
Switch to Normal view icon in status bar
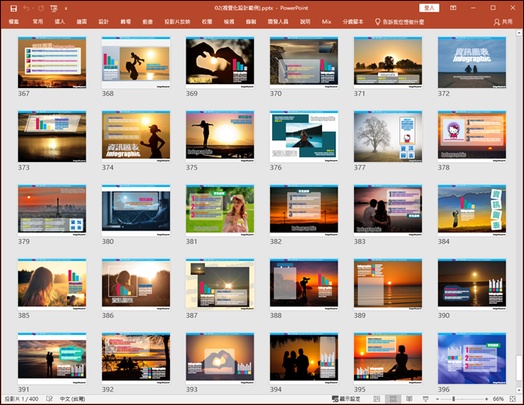pos(377,399)
